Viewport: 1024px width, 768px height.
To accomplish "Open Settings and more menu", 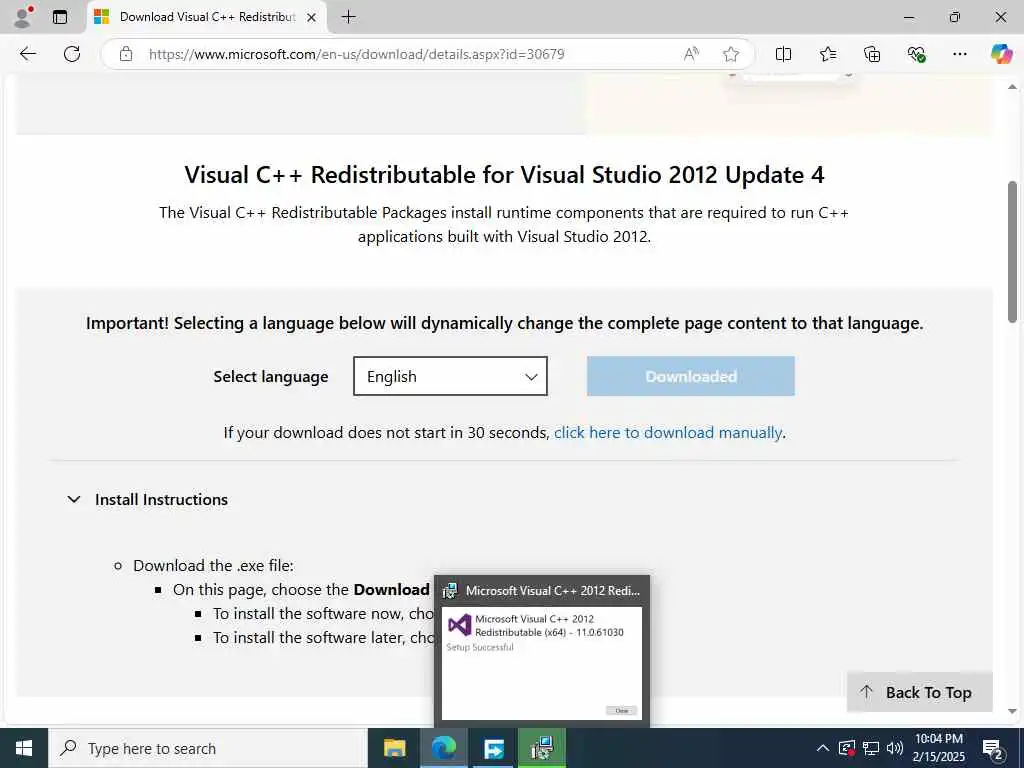I will pyautogui.click(x=959, y=54).
